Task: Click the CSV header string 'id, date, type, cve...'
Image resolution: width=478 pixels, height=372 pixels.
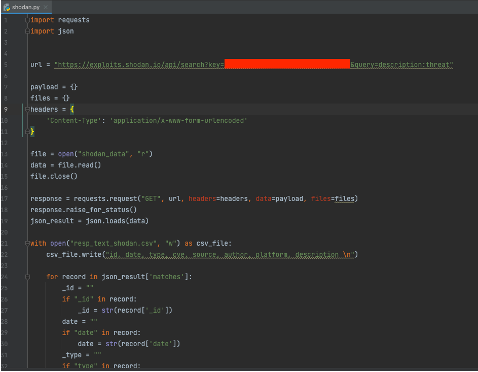Action: [230, 255]
